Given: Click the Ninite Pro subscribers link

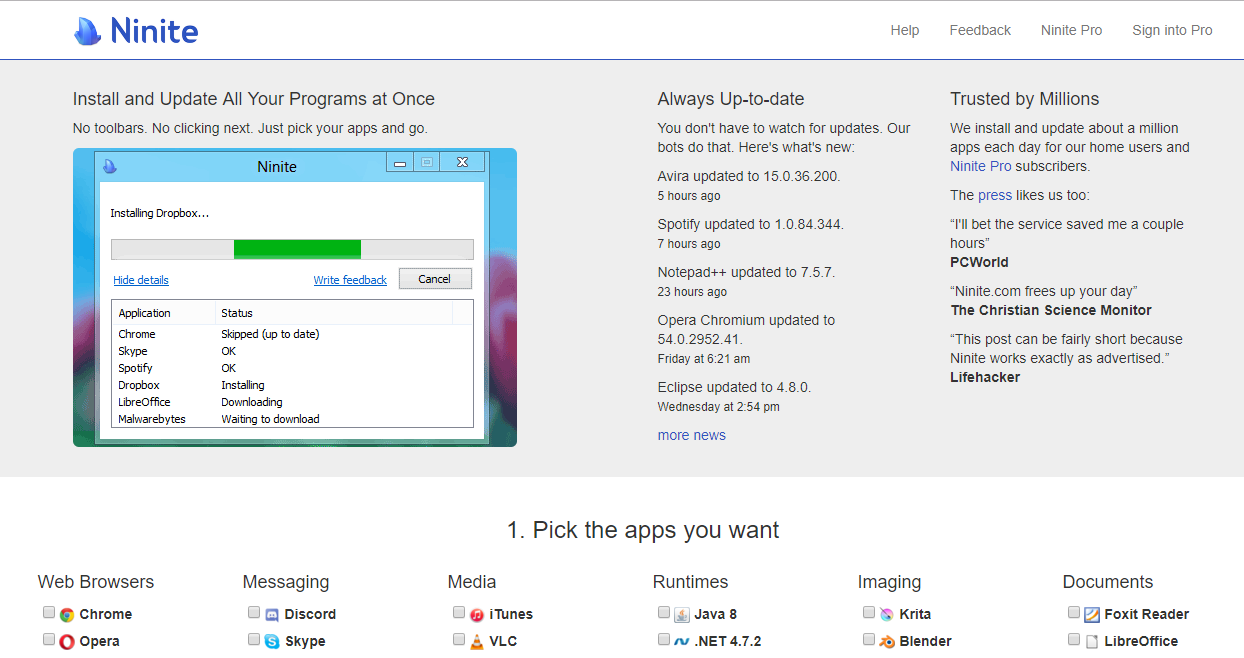Looking at the screenshot, I should coord(980,166).
